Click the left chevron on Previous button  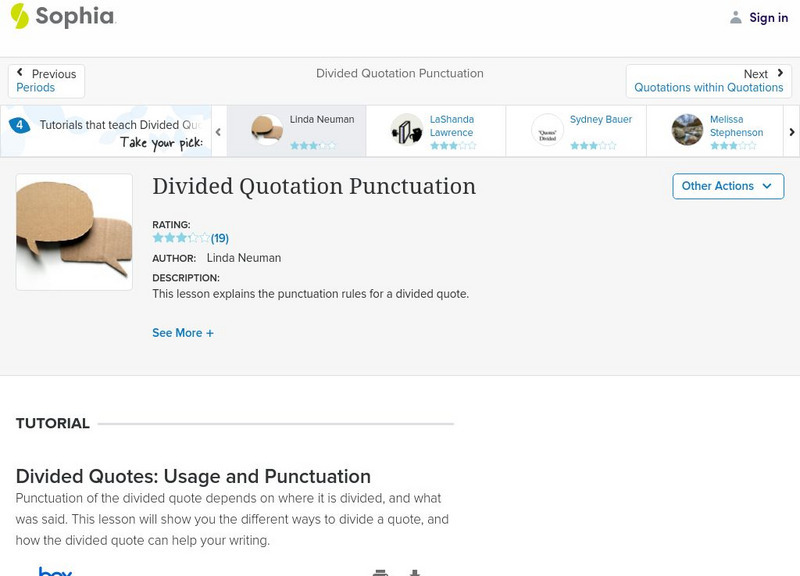click(20, 72)
